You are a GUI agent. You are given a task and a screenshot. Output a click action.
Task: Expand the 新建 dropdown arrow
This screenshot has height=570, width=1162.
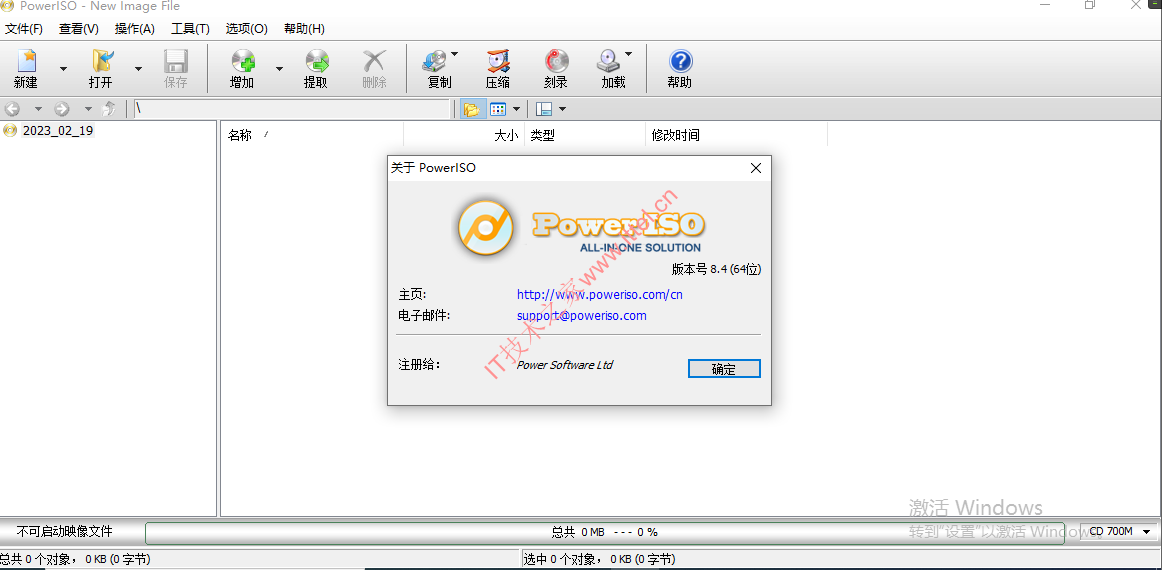[x=63, y=69]
